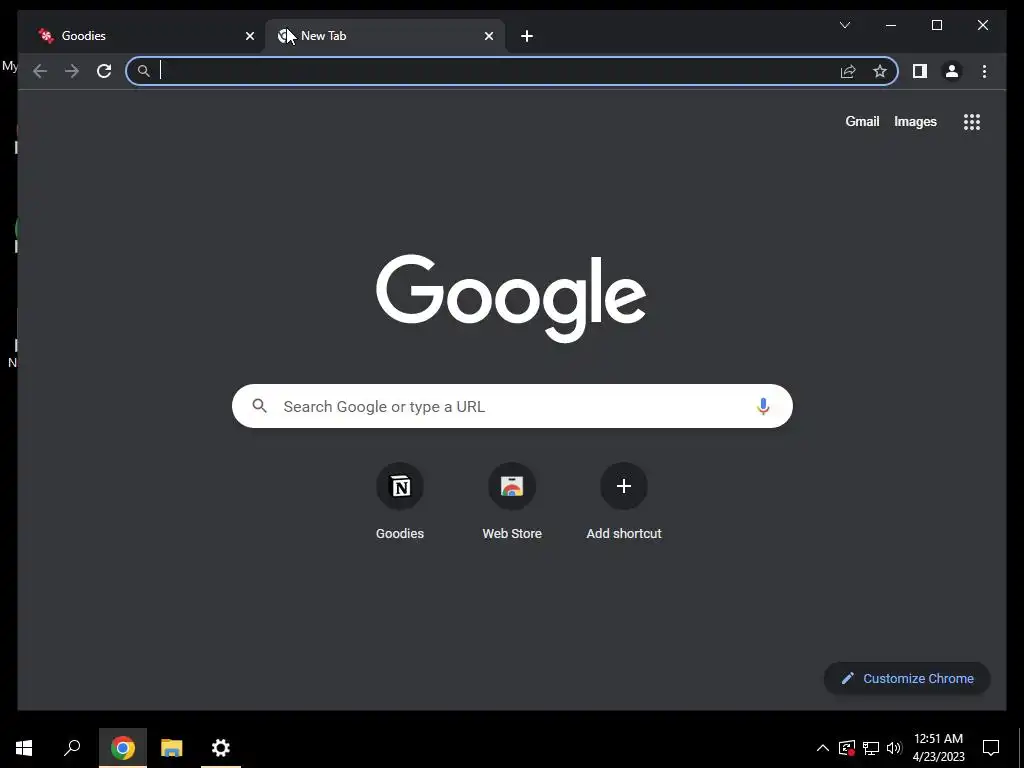Maximize the Chrome window
Viewport: 1024px width, 768px height.
[x=936, y=25]
